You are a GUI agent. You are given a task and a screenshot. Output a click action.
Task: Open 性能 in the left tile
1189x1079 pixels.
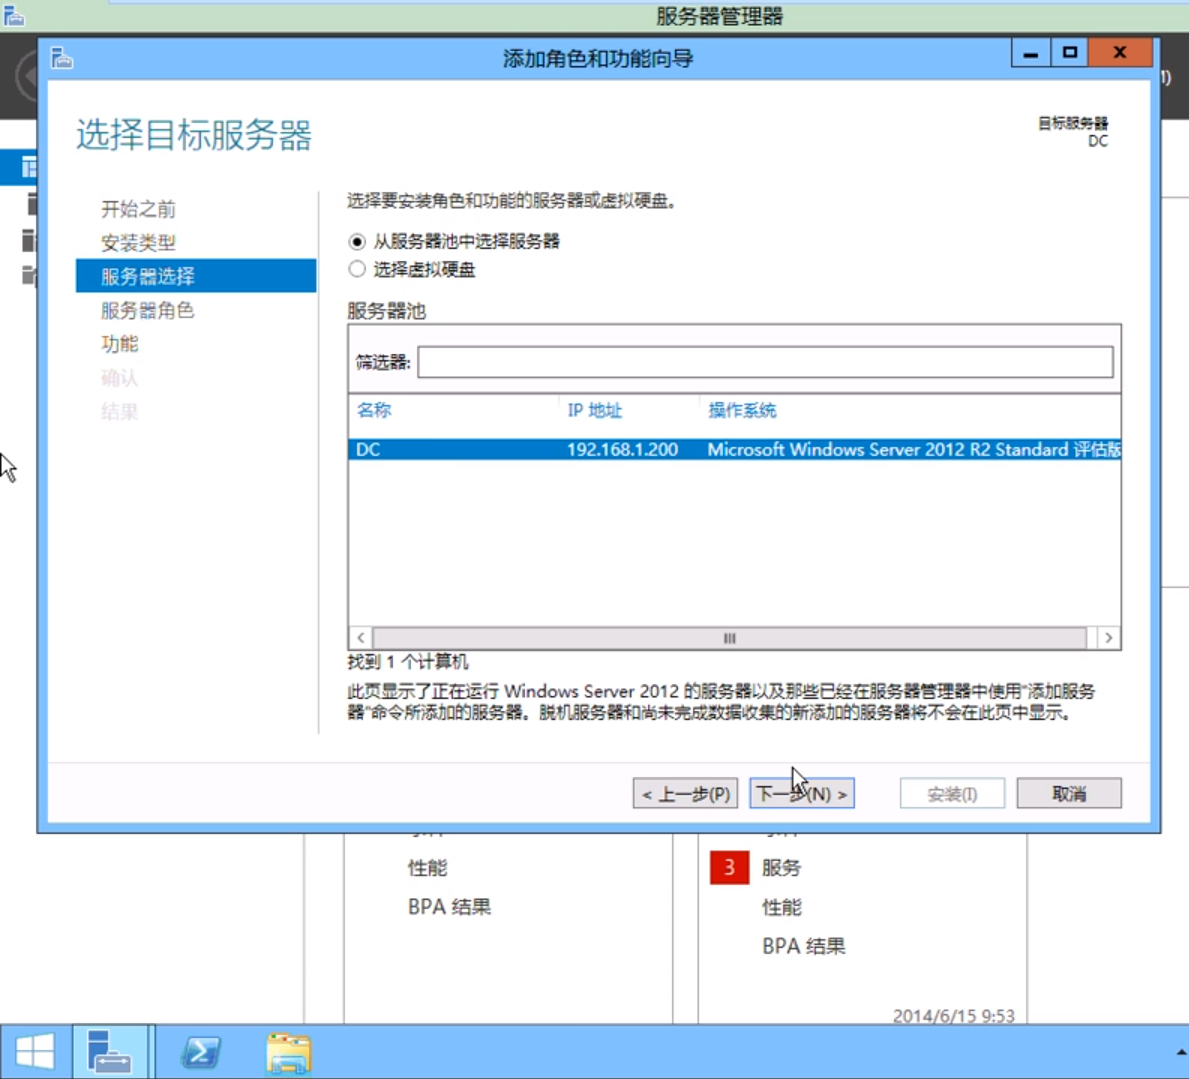[428, 867]
